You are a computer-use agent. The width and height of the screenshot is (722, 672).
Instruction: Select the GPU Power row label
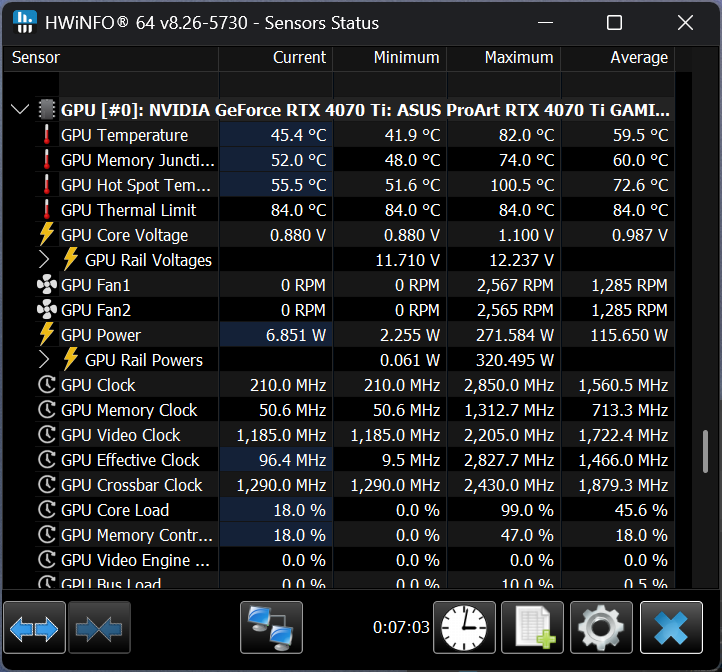pos(101,335)
